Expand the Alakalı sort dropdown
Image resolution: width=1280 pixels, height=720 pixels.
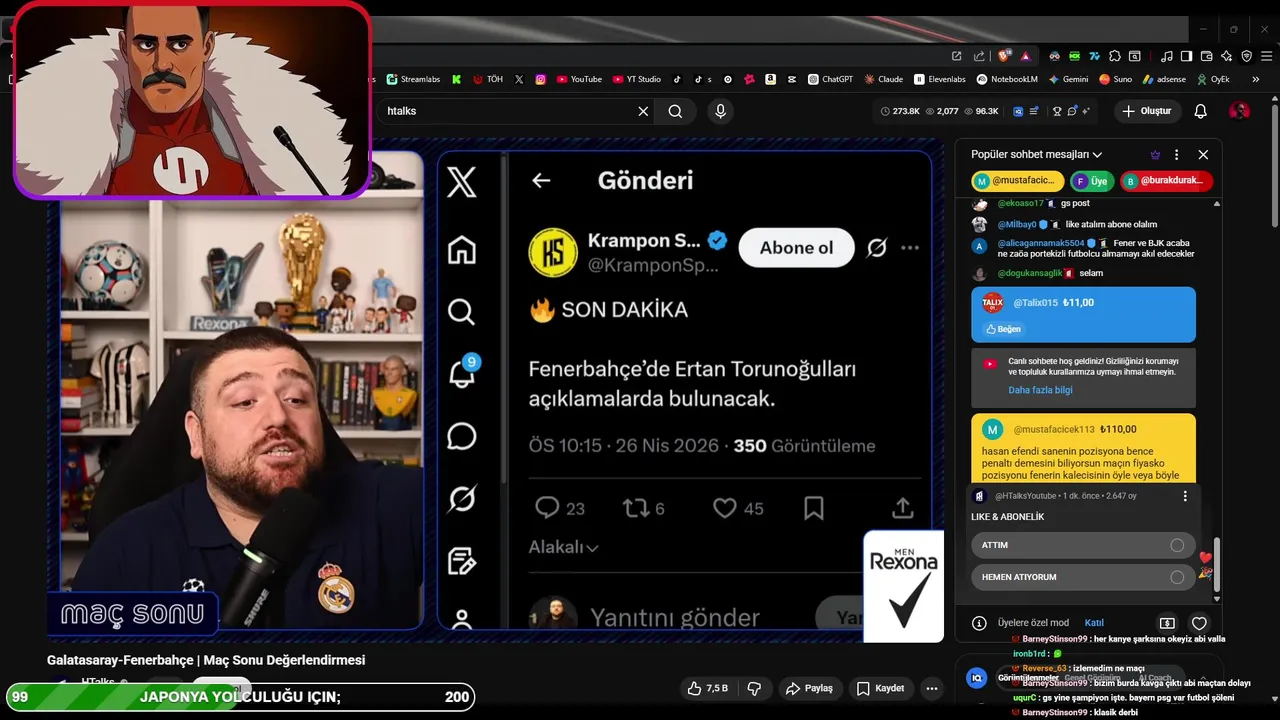coord(563,547)
